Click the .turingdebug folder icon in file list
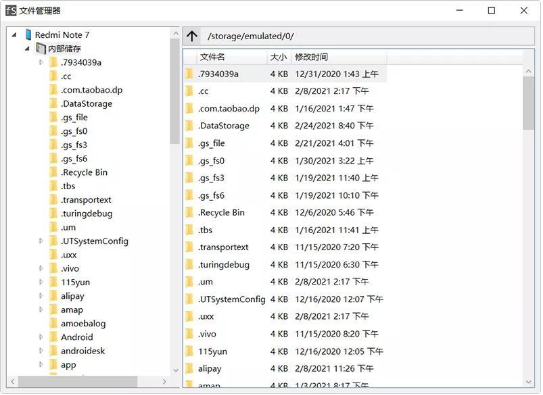Image resolution: width=543 pixels, height=395 pixels. point(189,265)
